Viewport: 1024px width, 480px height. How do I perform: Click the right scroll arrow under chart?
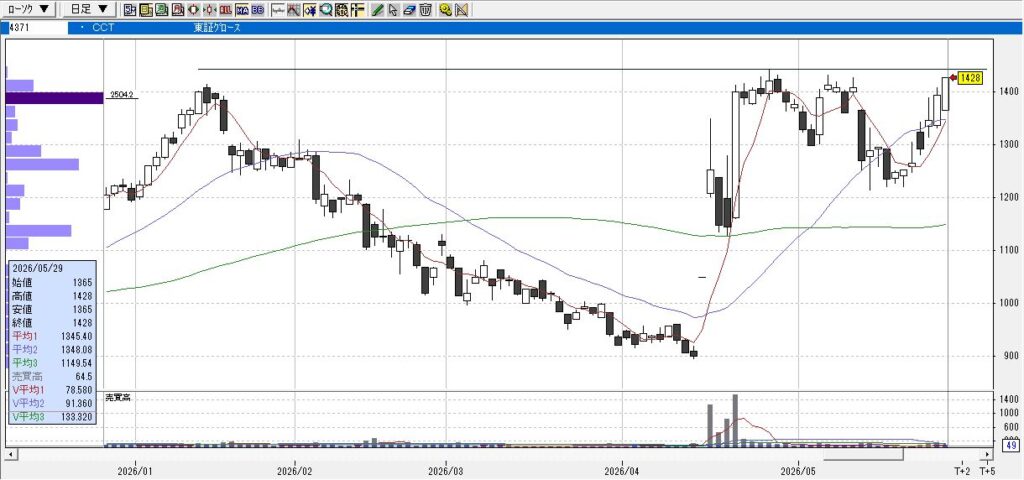click(x=988, y=453)
